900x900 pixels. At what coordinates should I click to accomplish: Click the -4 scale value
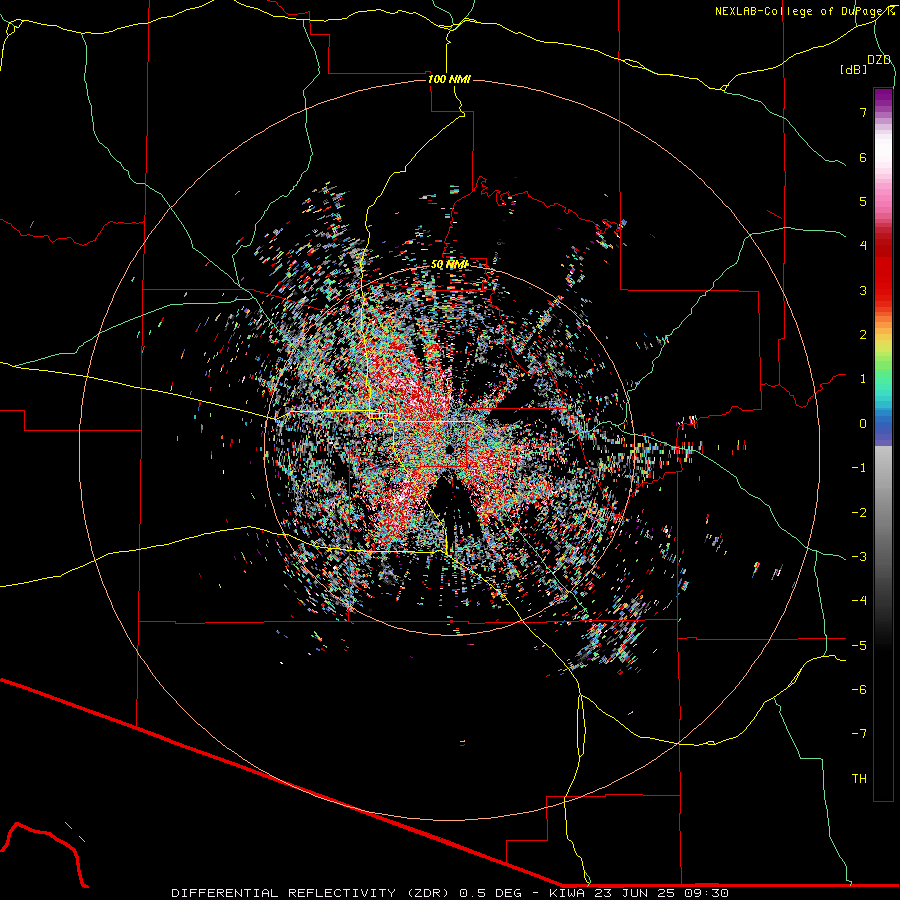pos(859,600)
